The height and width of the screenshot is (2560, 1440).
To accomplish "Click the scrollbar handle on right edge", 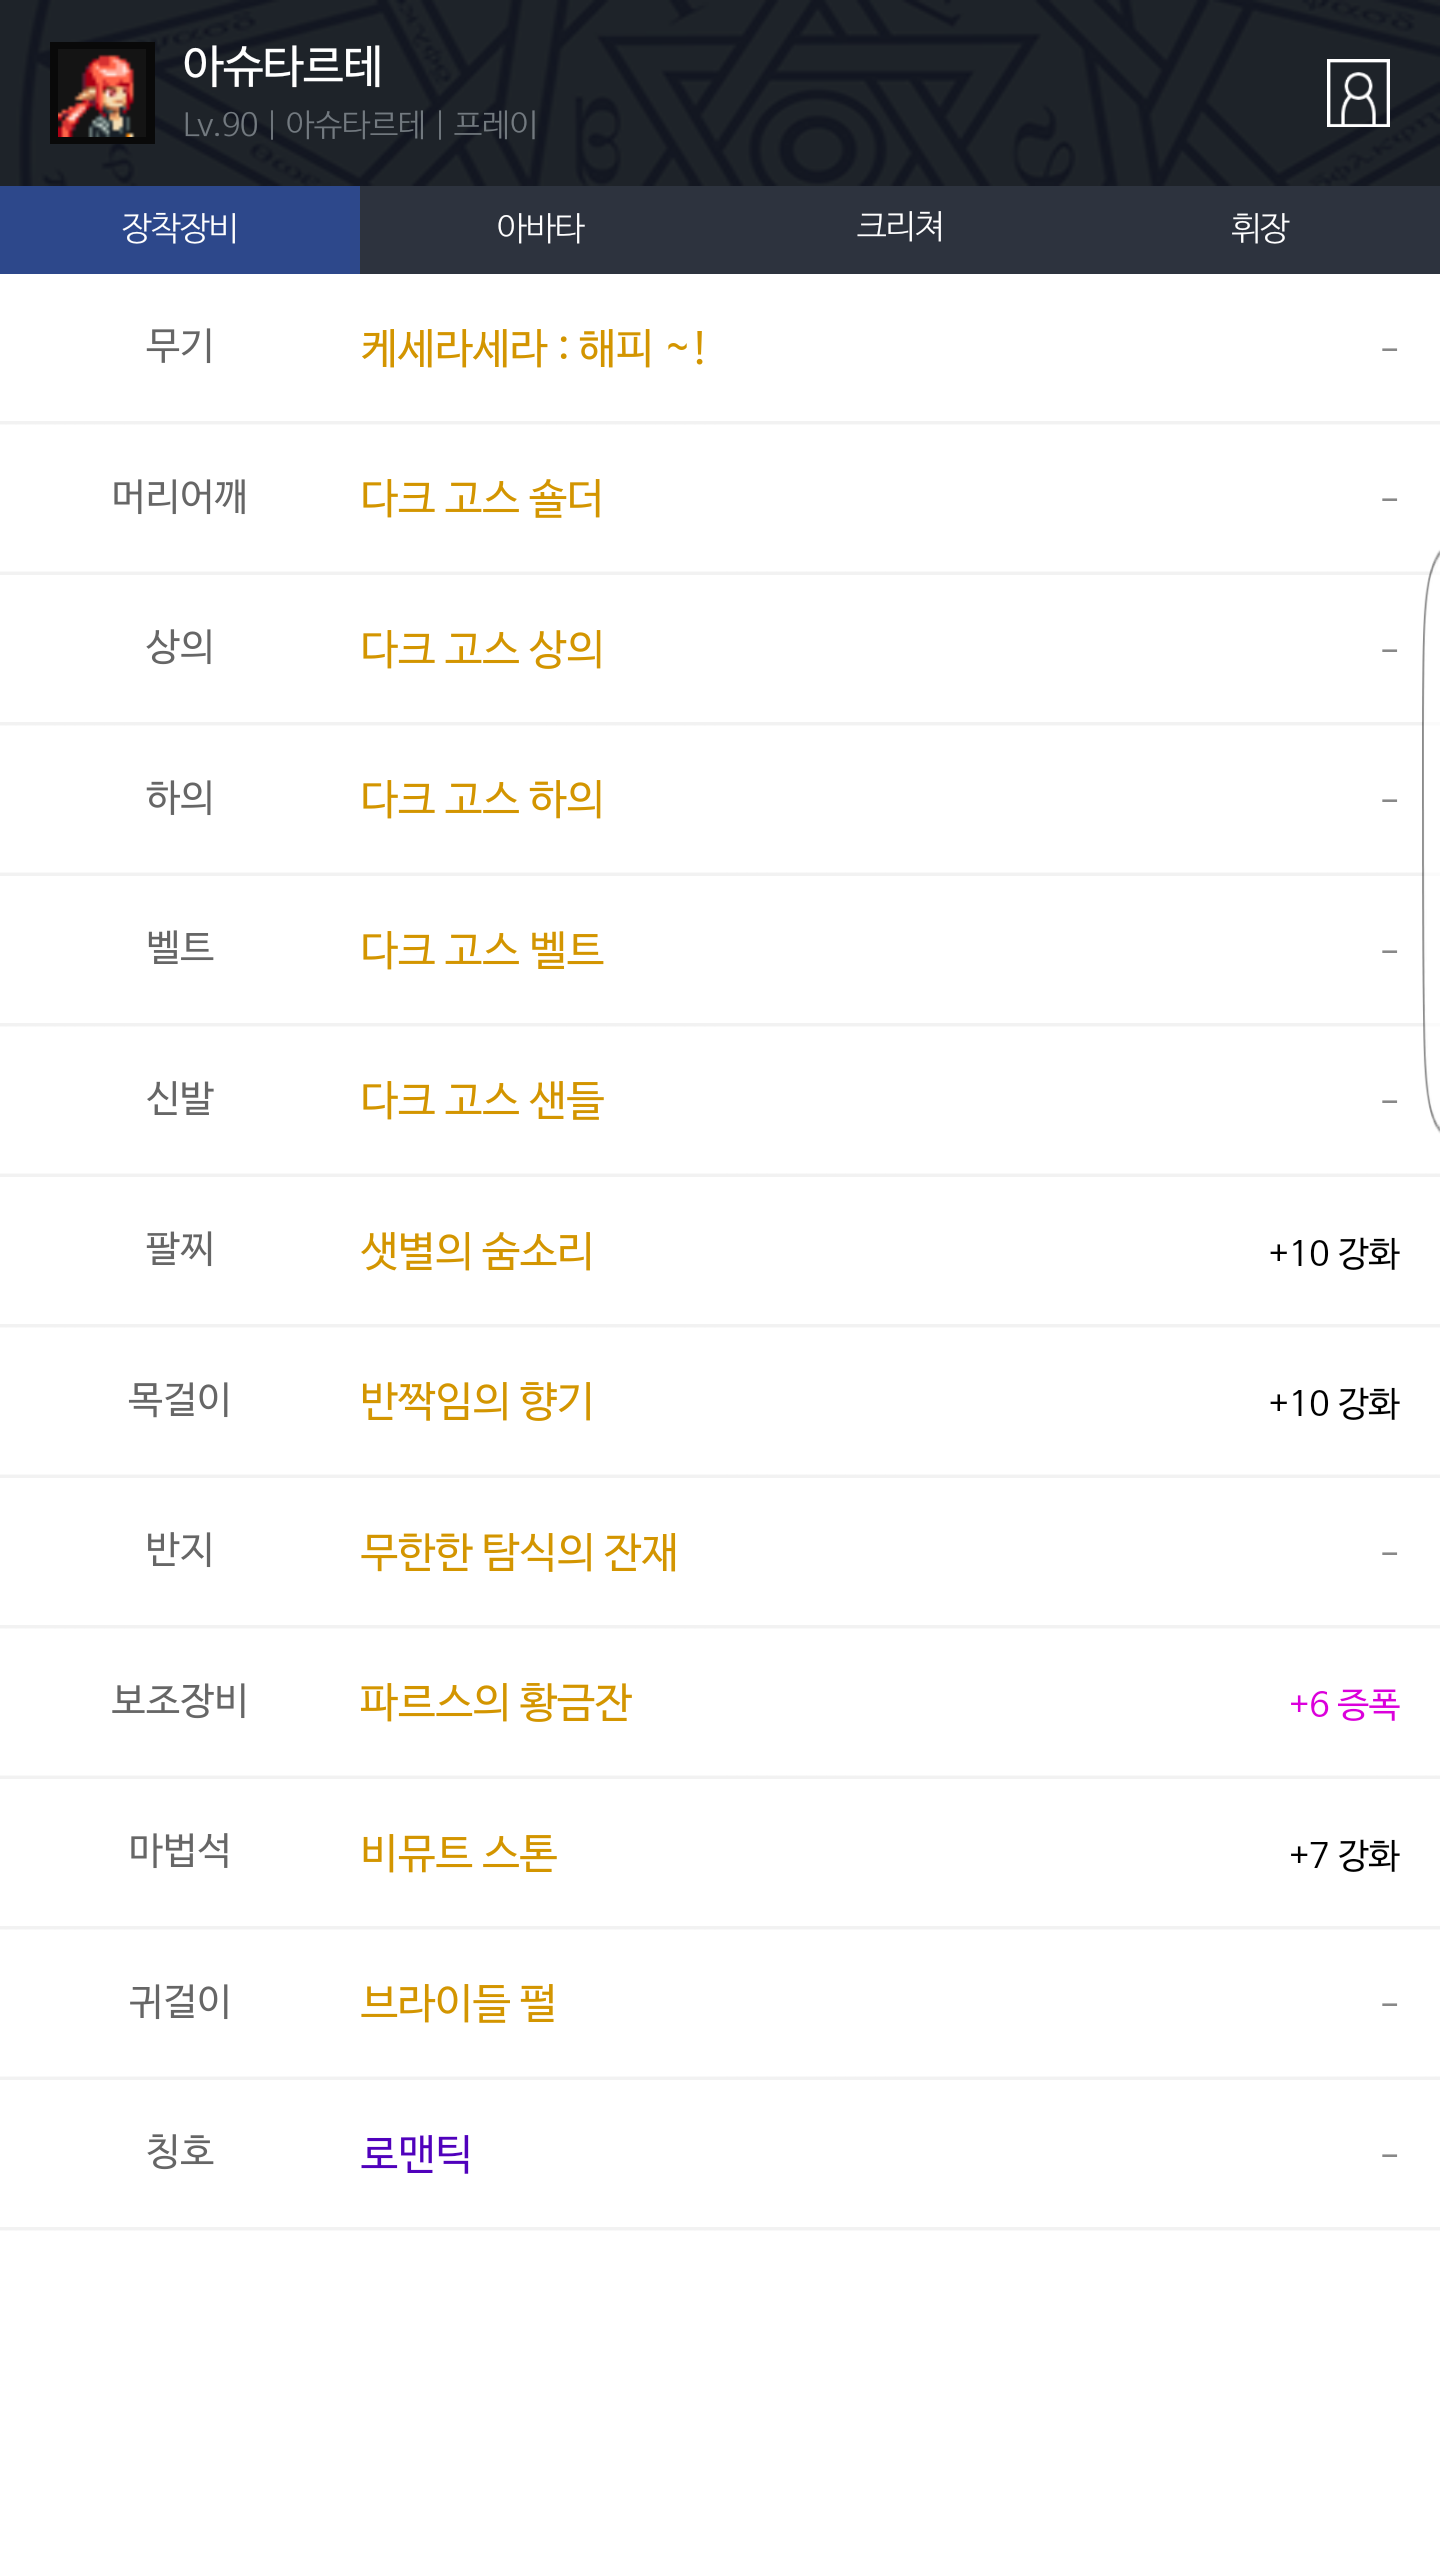I will point(1431,840).
